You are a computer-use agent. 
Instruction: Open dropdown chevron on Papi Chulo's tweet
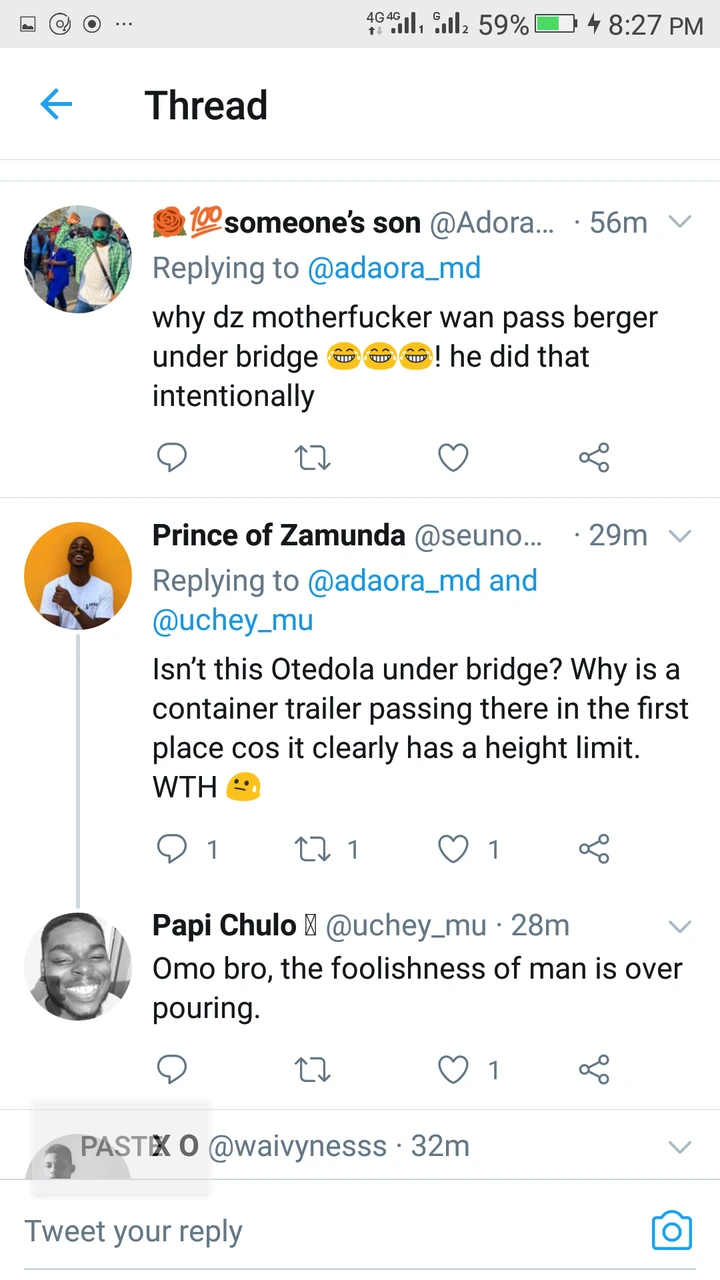pos(680,926)
